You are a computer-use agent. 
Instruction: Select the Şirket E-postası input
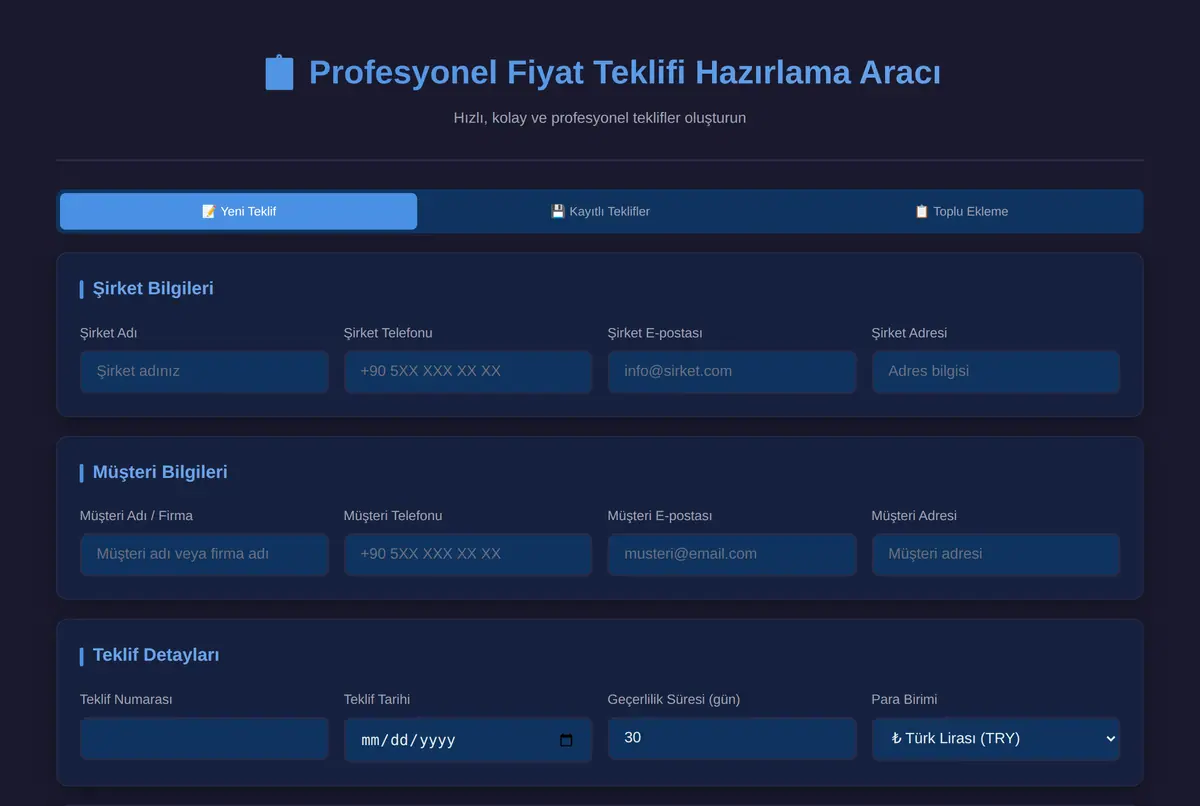732,371
